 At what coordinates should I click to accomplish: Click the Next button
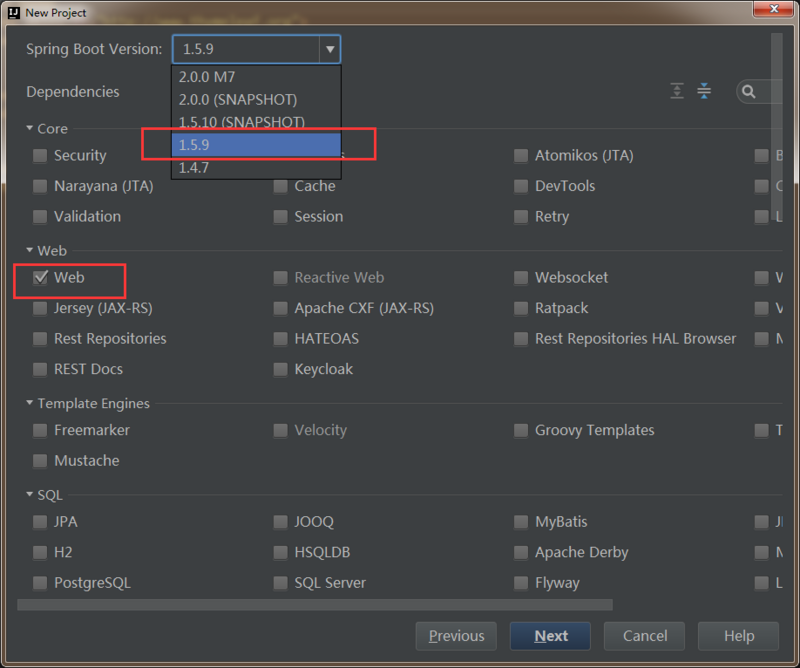[551, 636]
